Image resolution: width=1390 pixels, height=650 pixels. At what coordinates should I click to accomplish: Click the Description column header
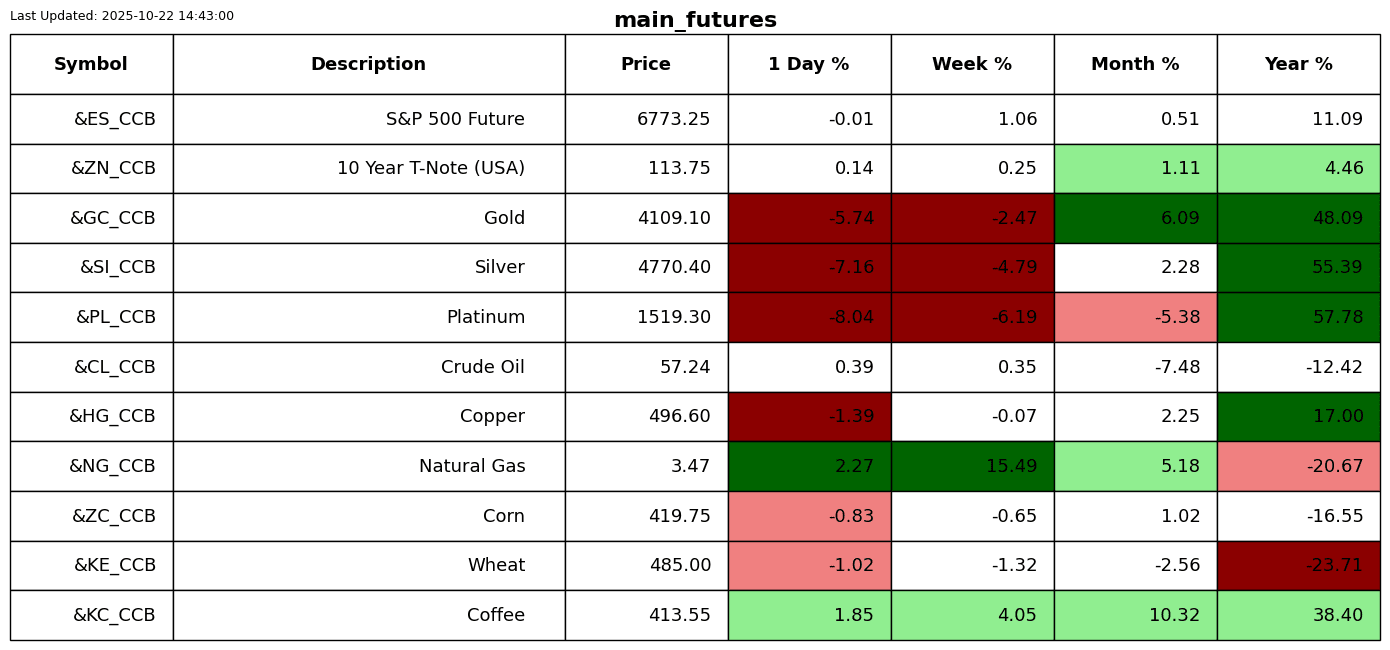pyautogui.click(x=368, y=64)
